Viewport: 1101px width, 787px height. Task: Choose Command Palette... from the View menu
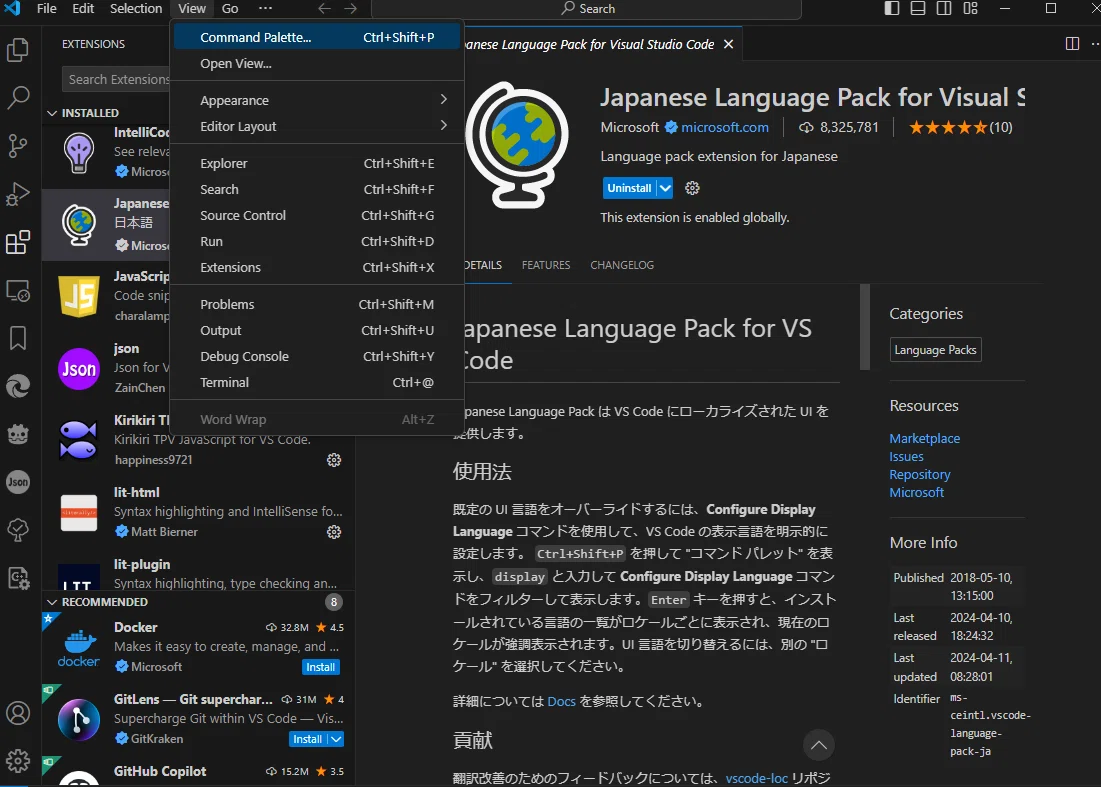317,37
